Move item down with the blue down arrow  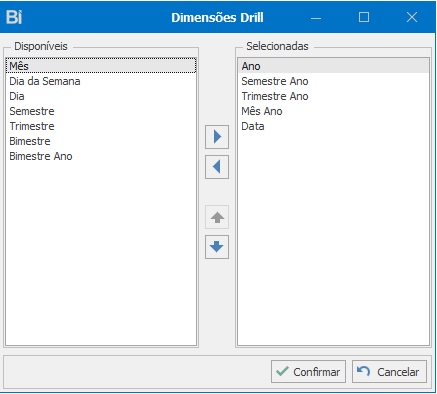tap(217, 247)
